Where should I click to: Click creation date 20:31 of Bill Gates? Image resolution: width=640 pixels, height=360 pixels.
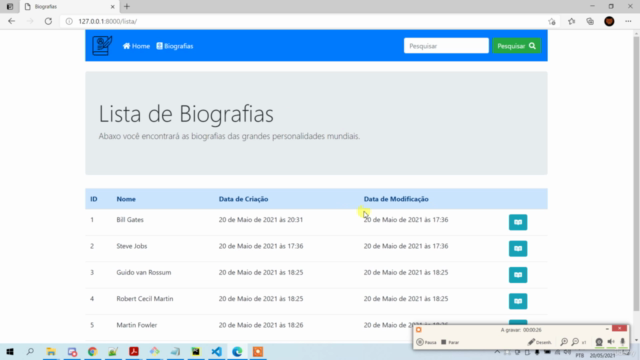(261, 220)
